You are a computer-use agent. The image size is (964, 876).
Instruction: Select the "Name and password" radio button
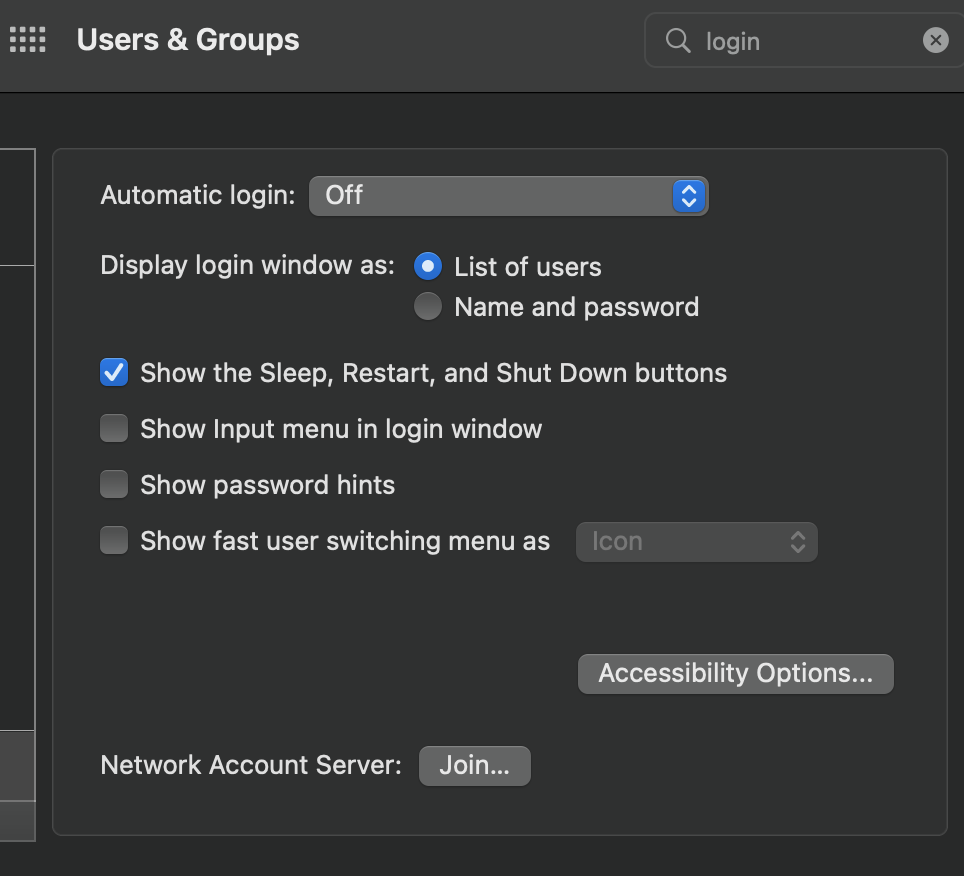428,306
